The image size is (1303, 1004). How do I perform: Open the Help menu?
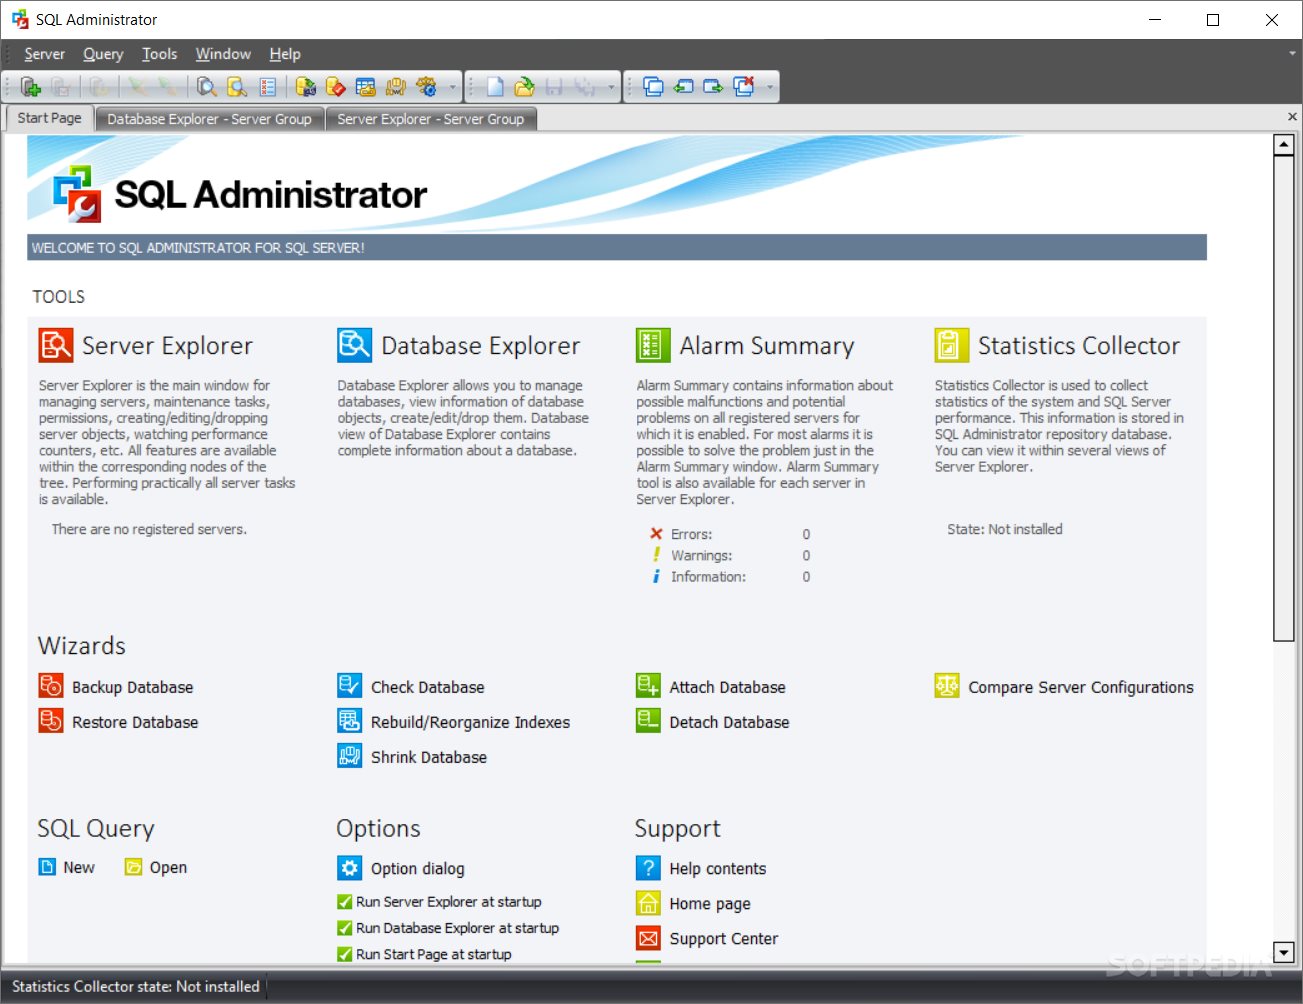pos(285,54)
